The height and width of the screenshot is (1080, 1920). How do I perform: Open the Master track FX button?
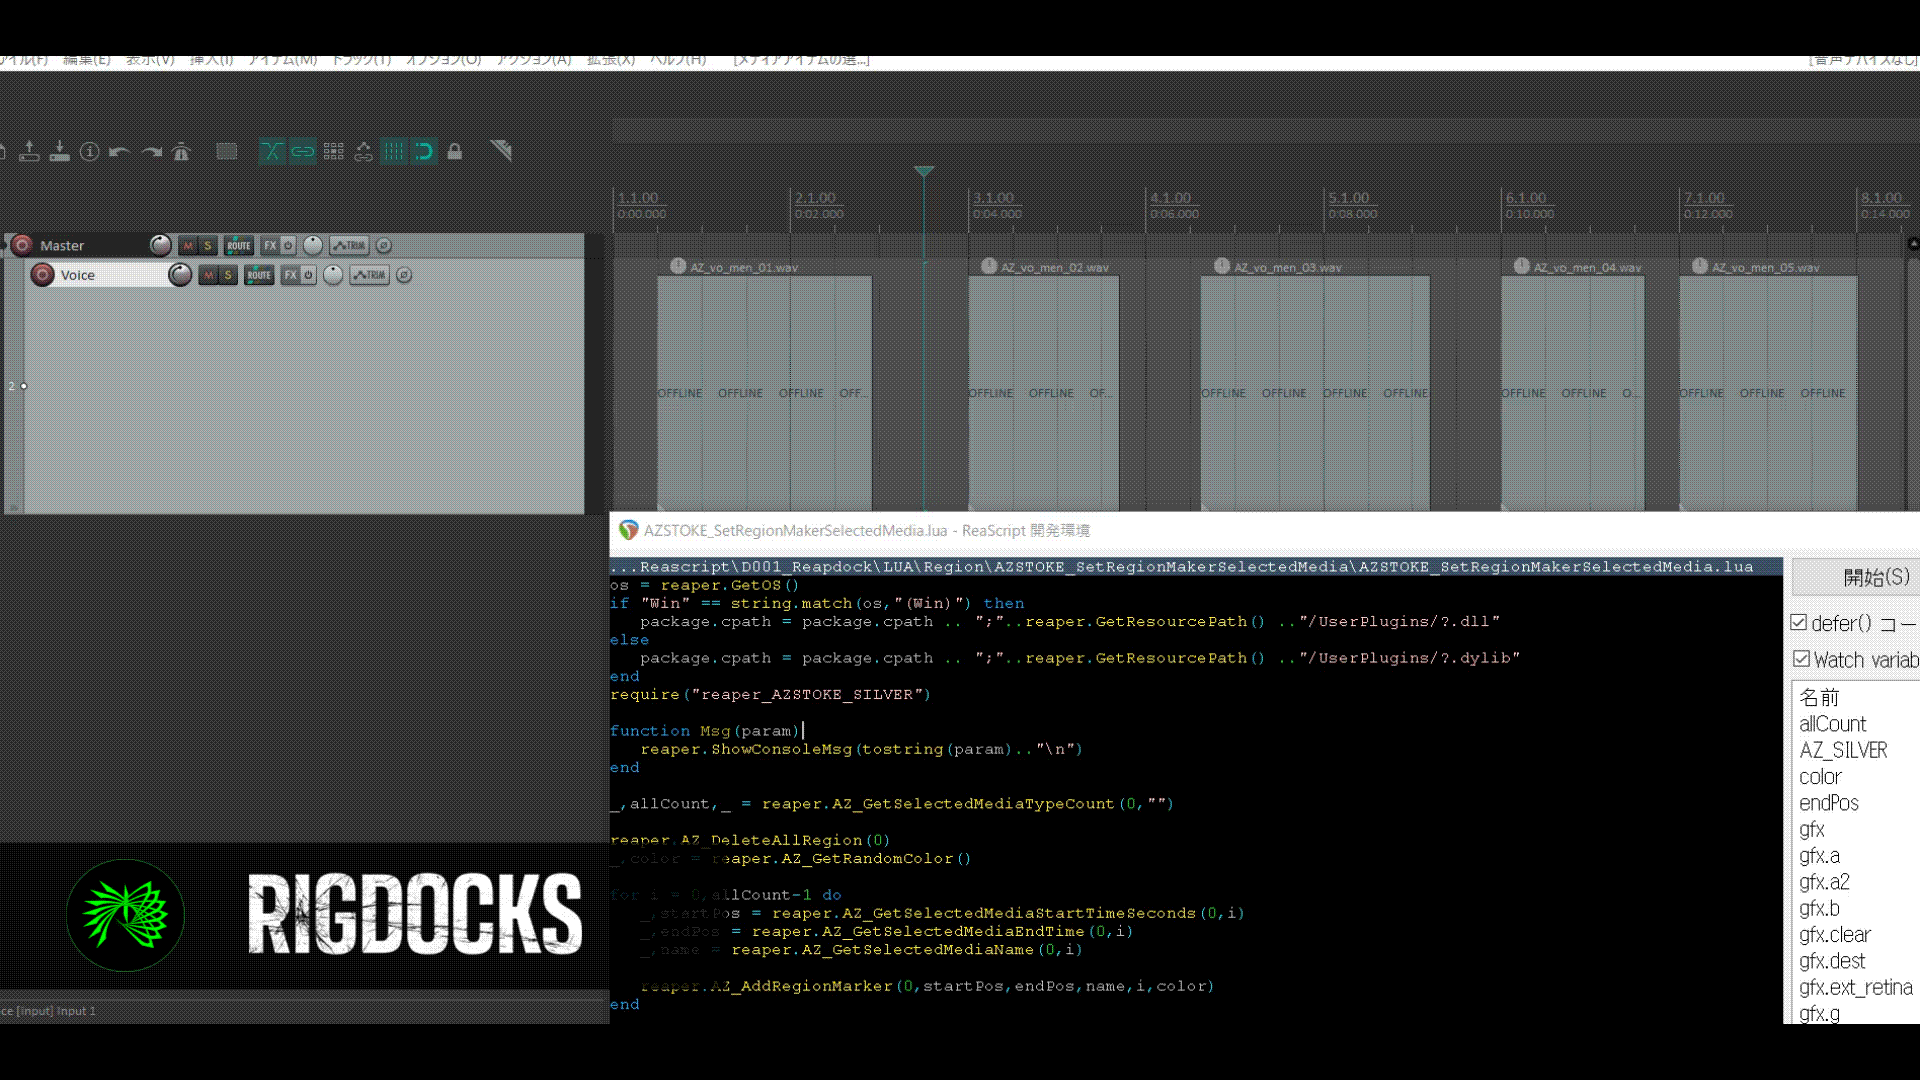click(x=270, y=245)
